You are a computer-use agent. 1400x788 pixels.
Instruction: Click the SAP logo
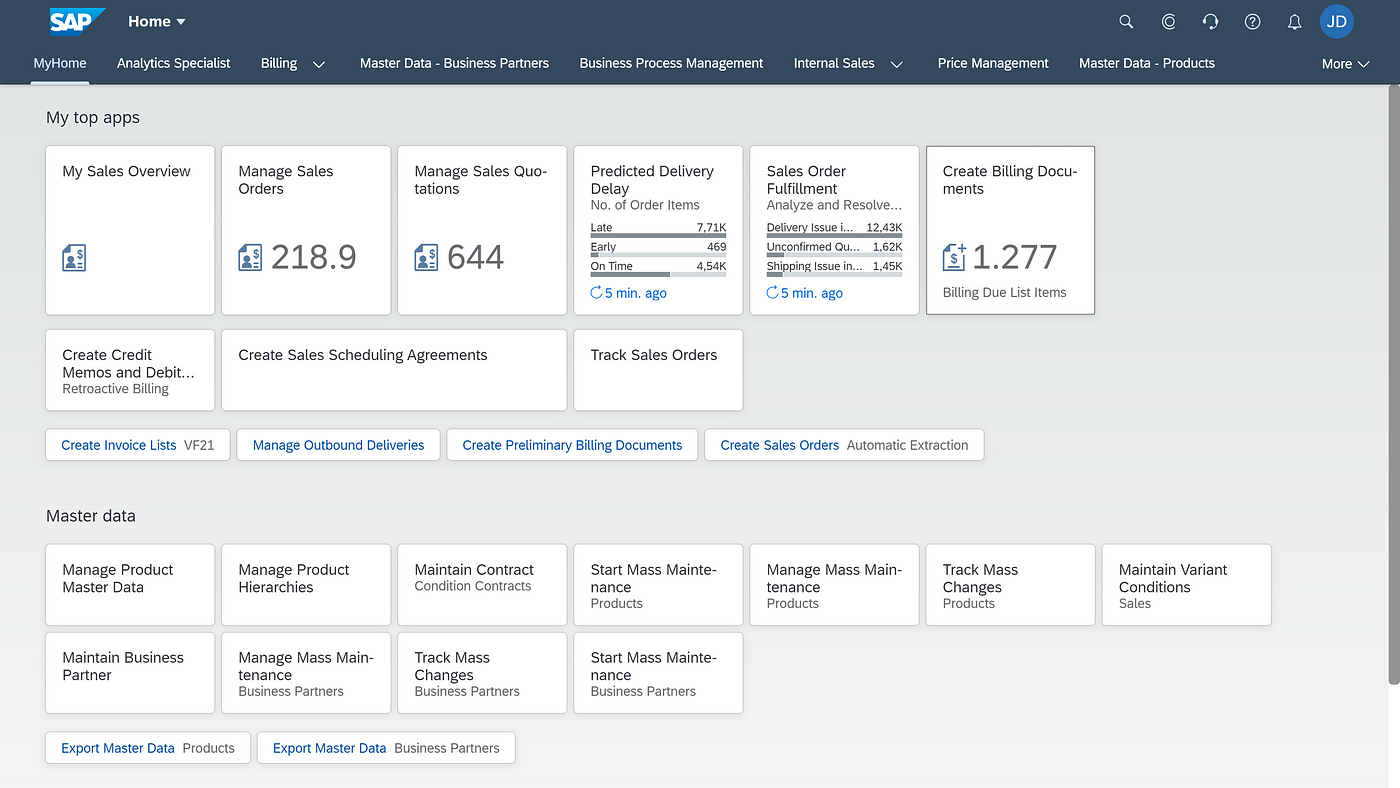[x=78, y=21]
